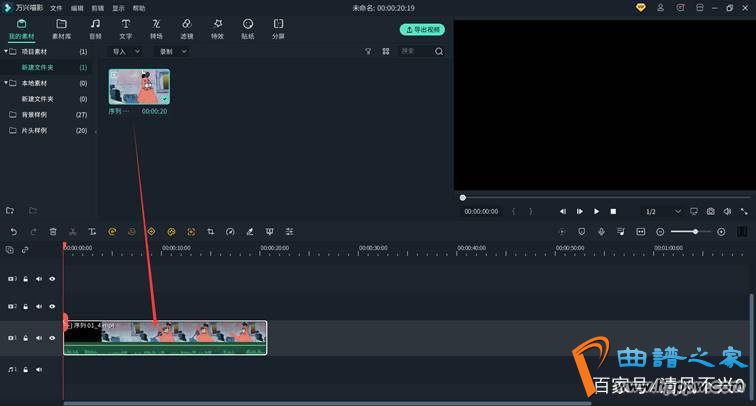The image size is (756, 406).
Task: Open the 滤镜 filters panel
Action: pyautogui.click(x=186, y=27)
